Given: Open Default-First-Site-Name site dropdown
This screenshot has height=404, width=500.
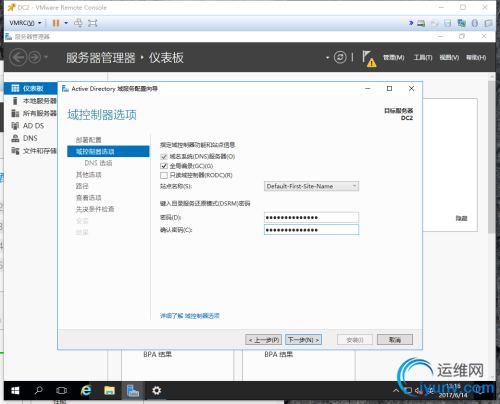Looking at the screenshot, I should [x=311, y=186].
